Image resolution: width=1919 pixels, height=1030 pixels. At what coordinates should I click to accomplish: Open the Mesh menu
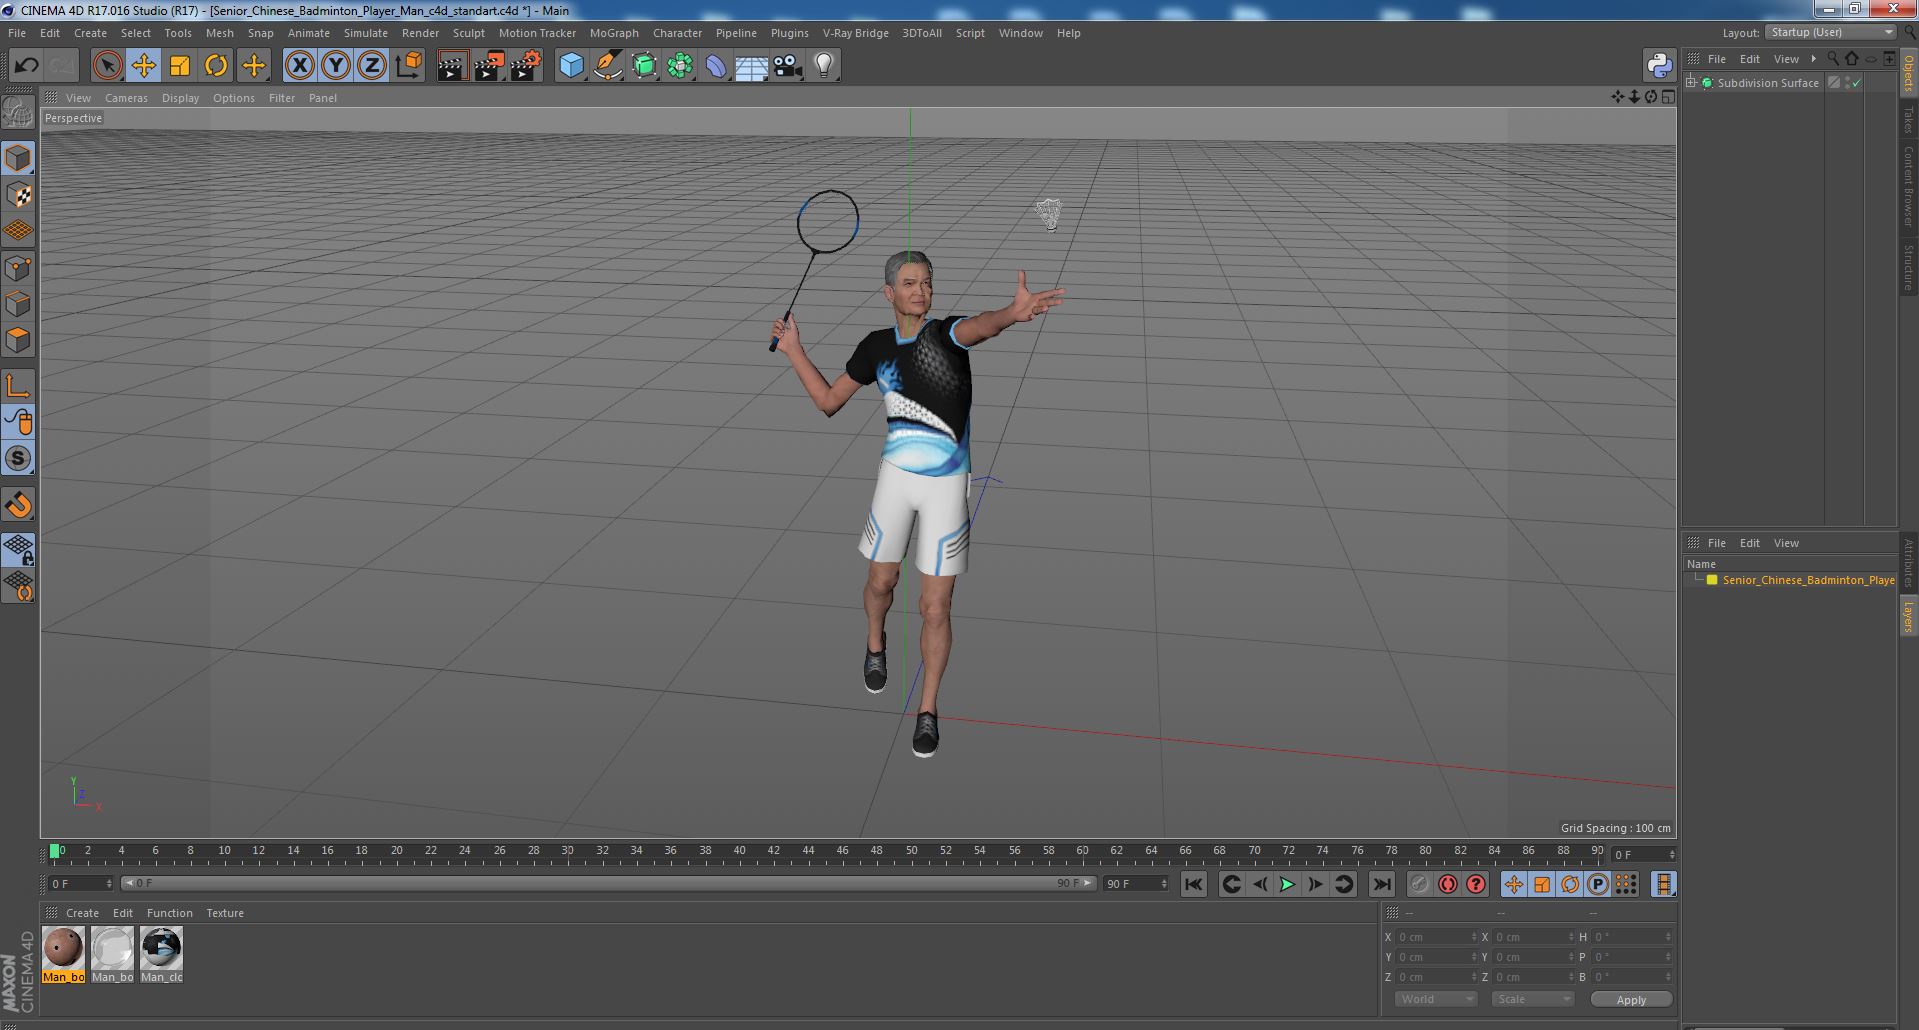pos(219,33)
